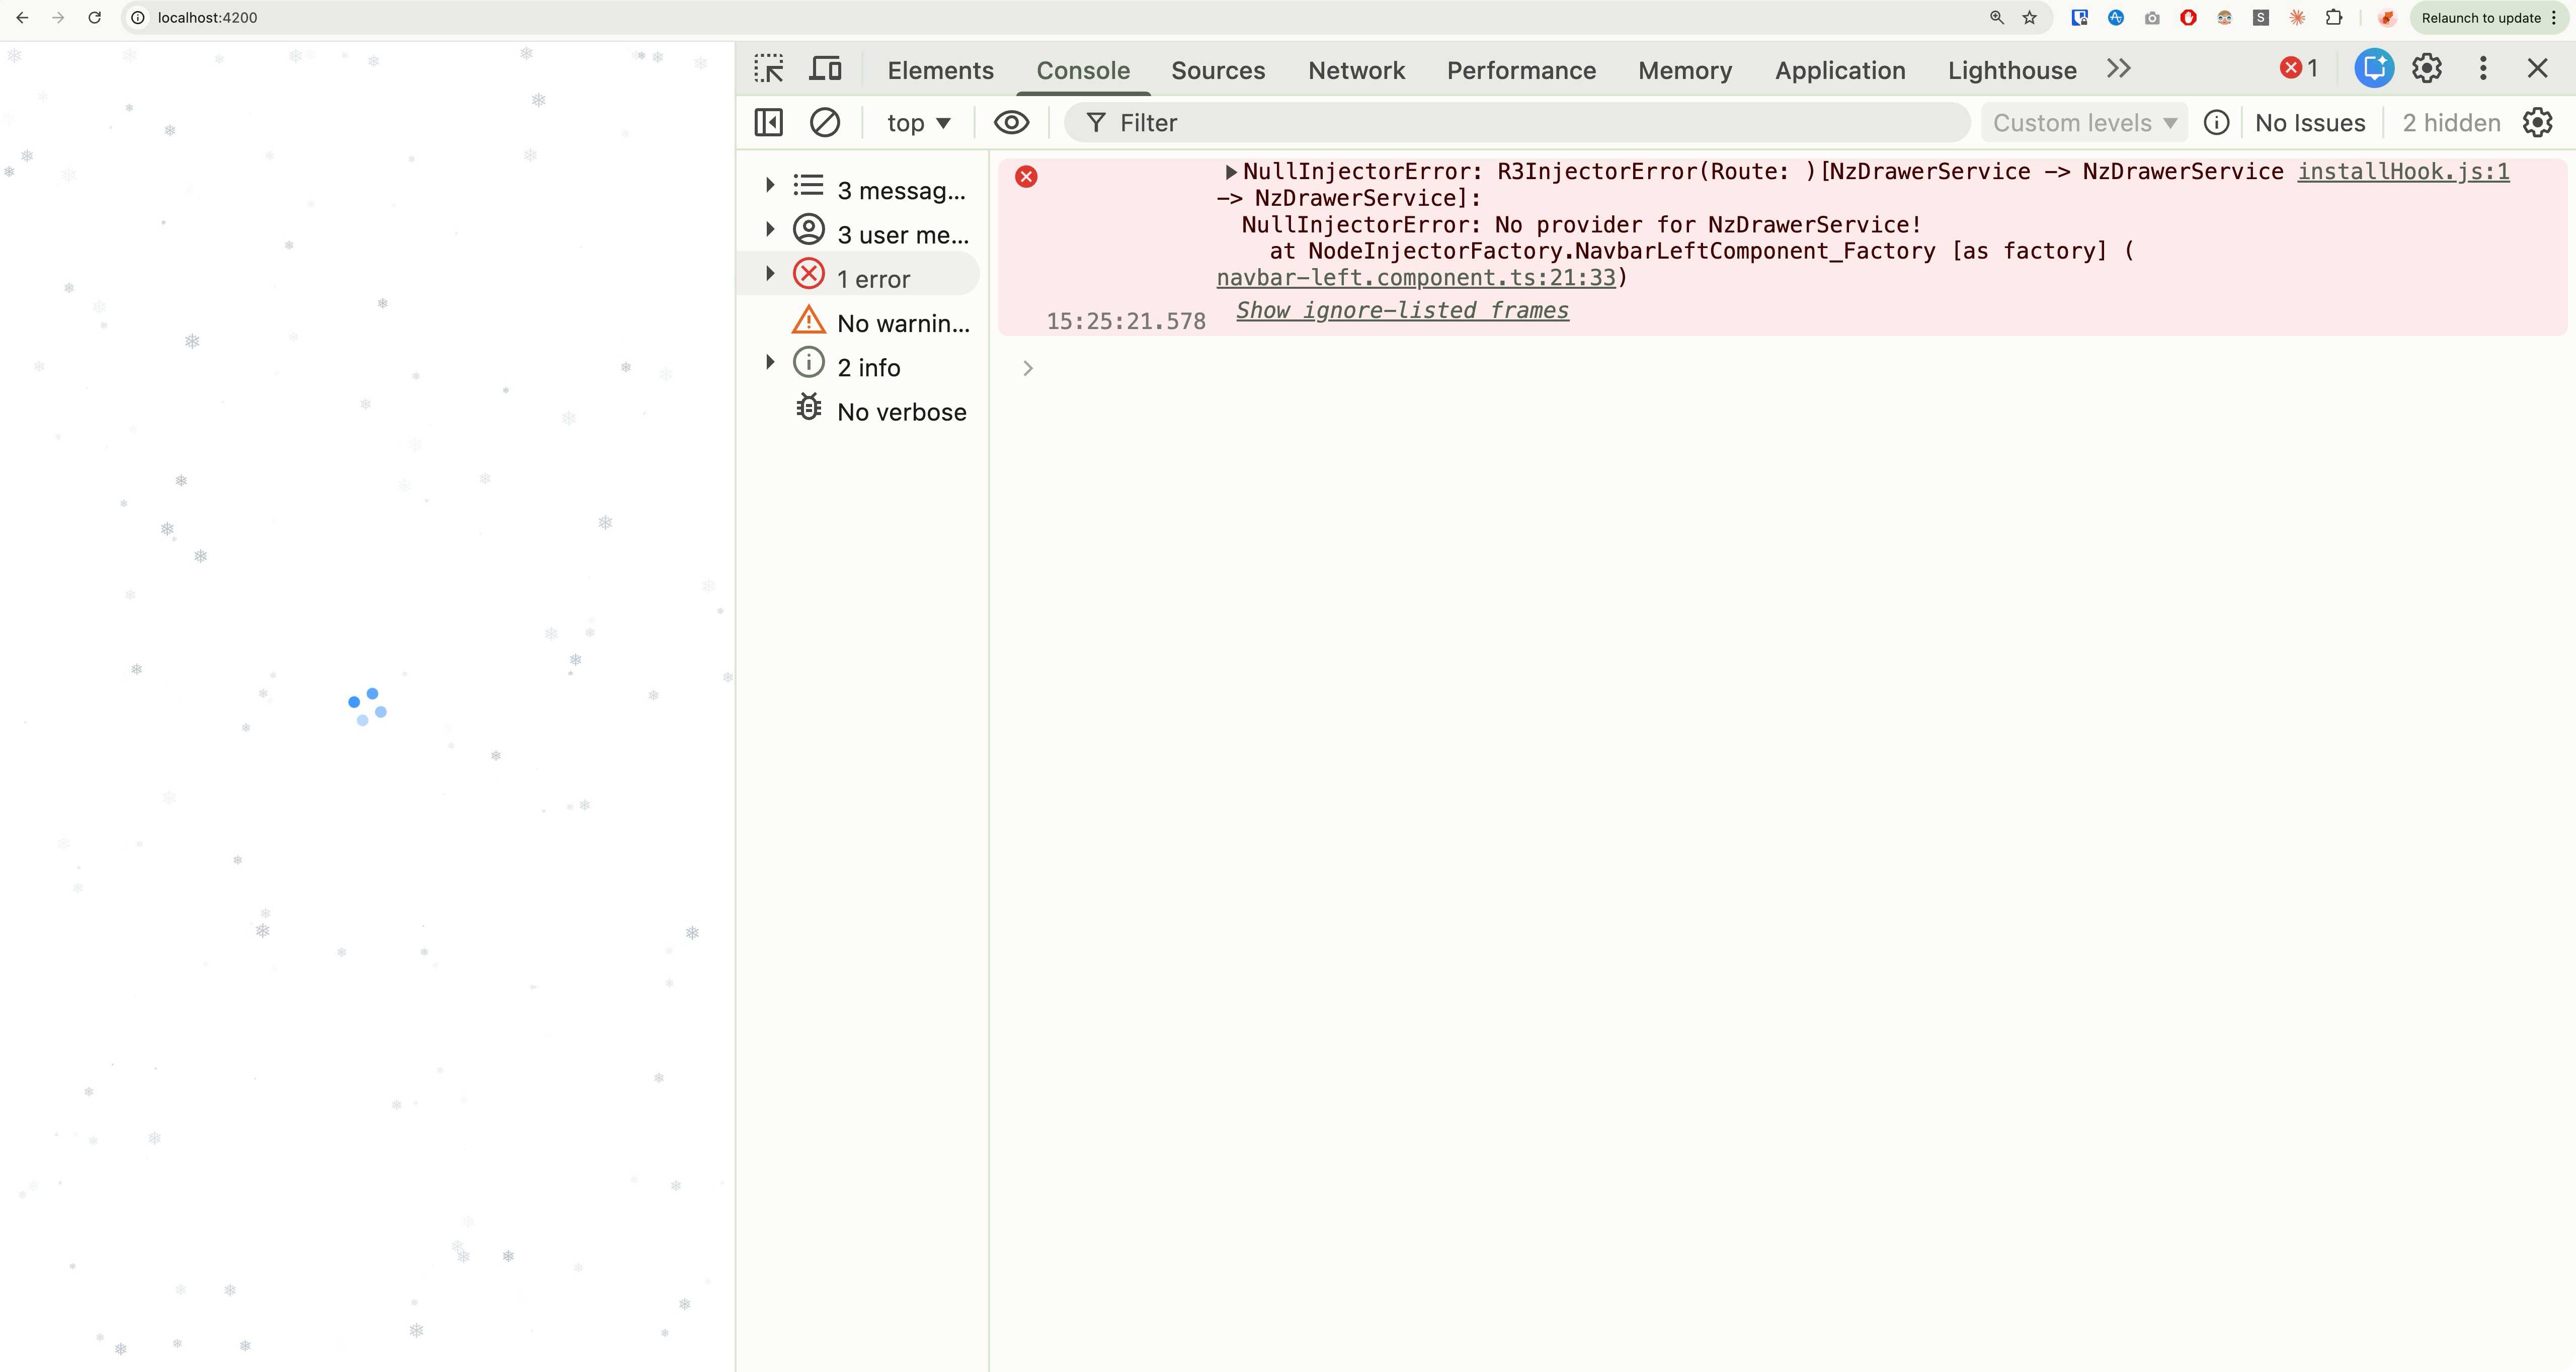Open the AI assistance panel icon
This screenshot has height=1372, width=2576.
(2374, 68)
